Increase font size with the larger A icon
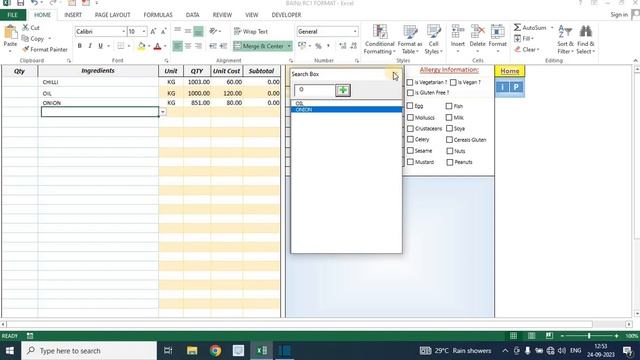The height and width of the screenshot is (360, 640). 153,31
